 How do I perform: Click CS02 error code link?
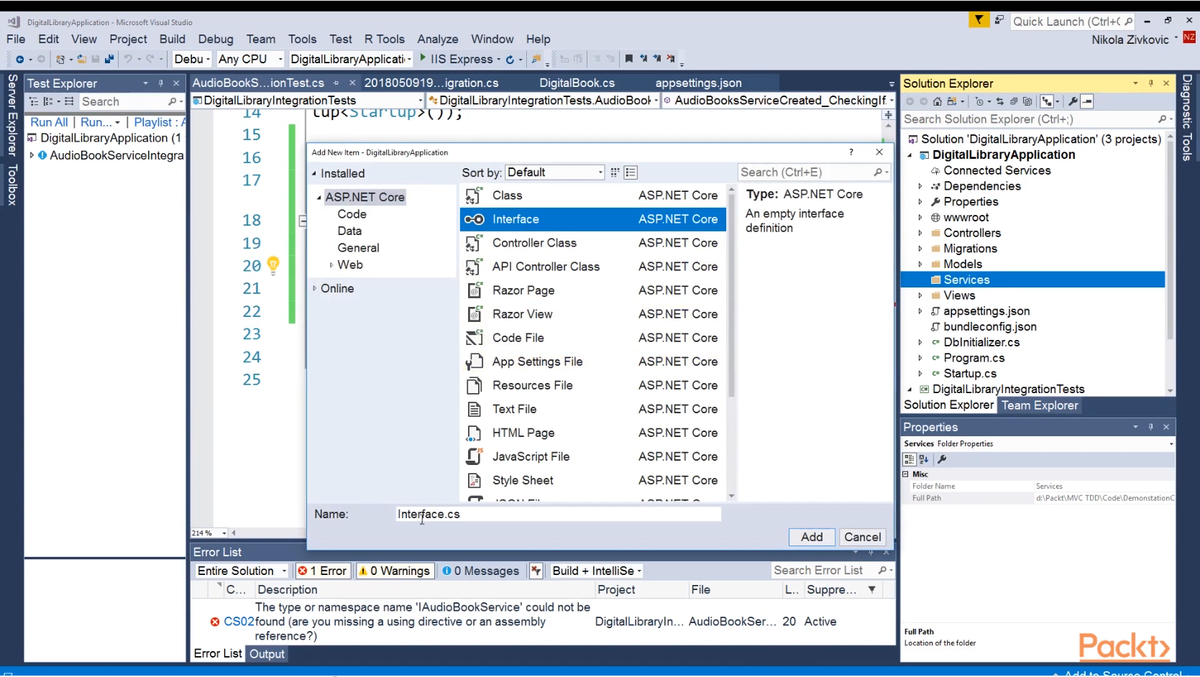coord(239,621)
